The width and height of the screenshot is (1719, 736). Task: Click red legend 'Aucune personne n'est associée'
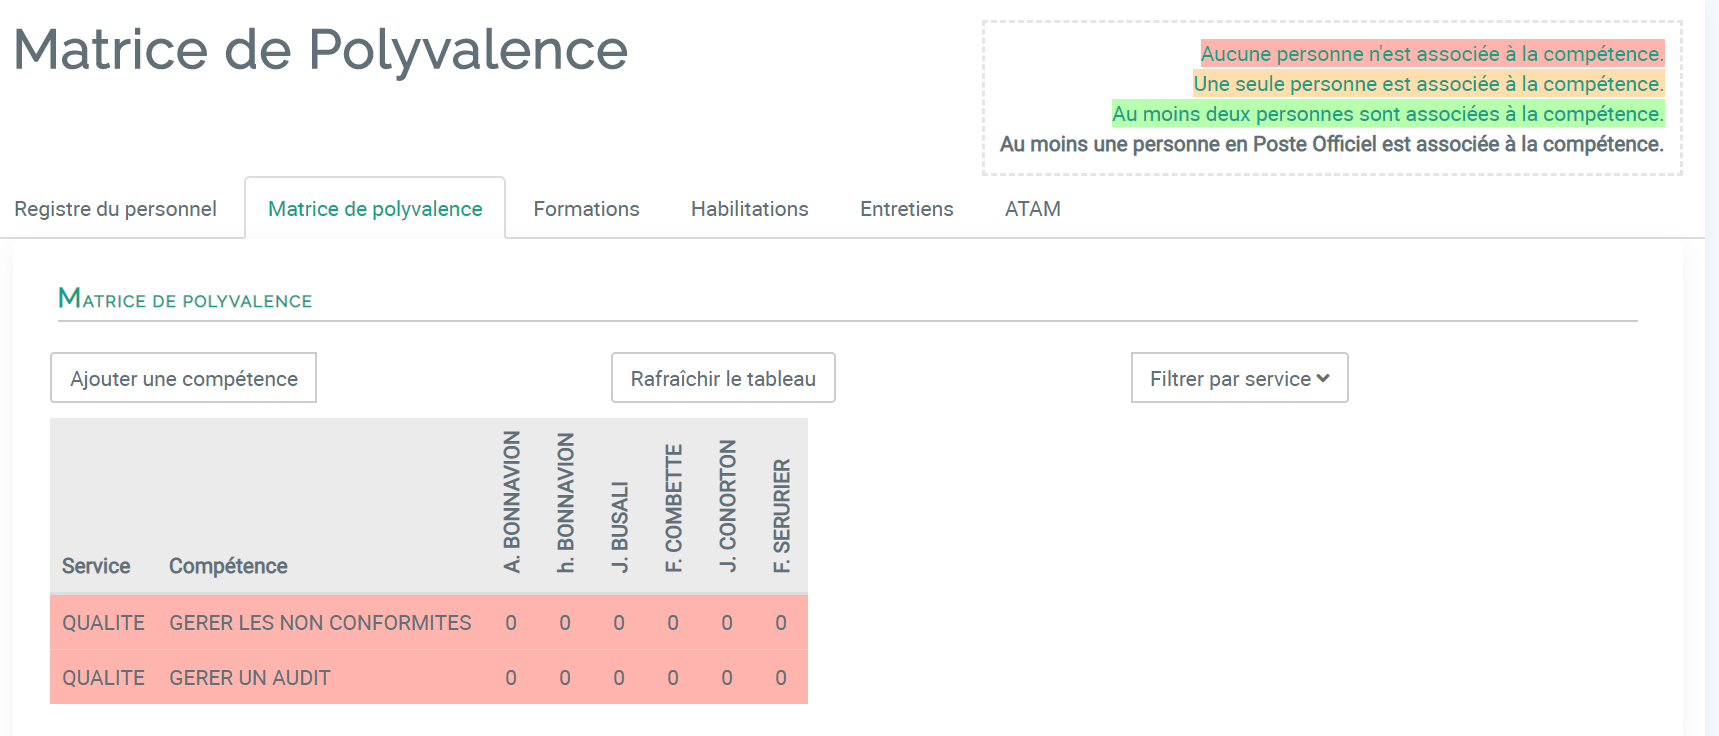(x=1432, y=54)
